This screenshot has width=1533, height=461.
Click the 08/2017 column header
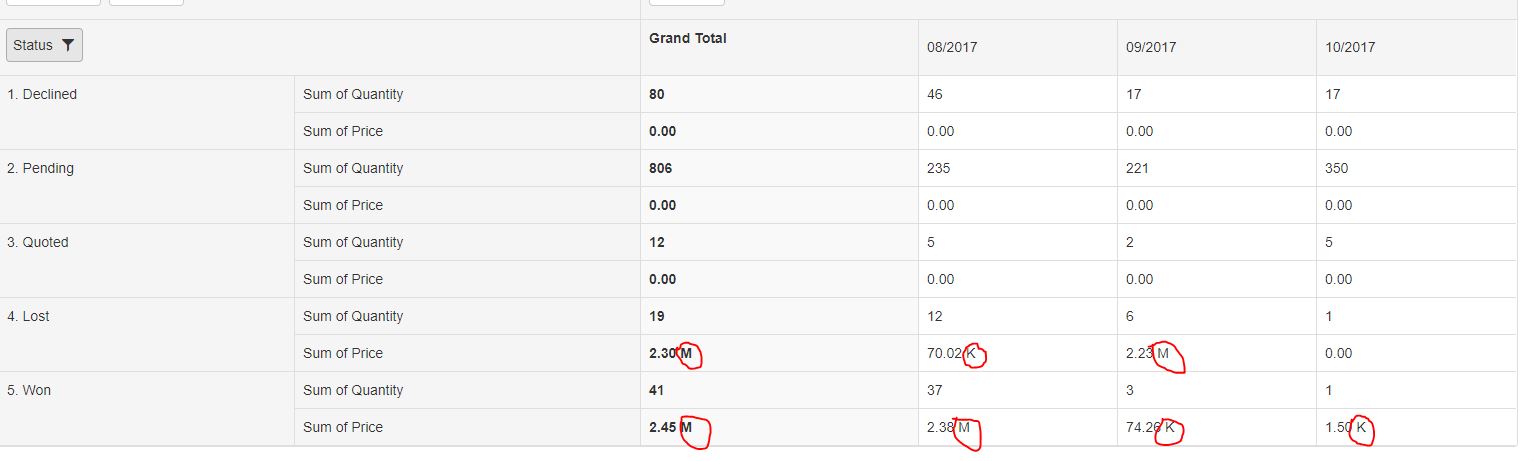coord(951,47)
